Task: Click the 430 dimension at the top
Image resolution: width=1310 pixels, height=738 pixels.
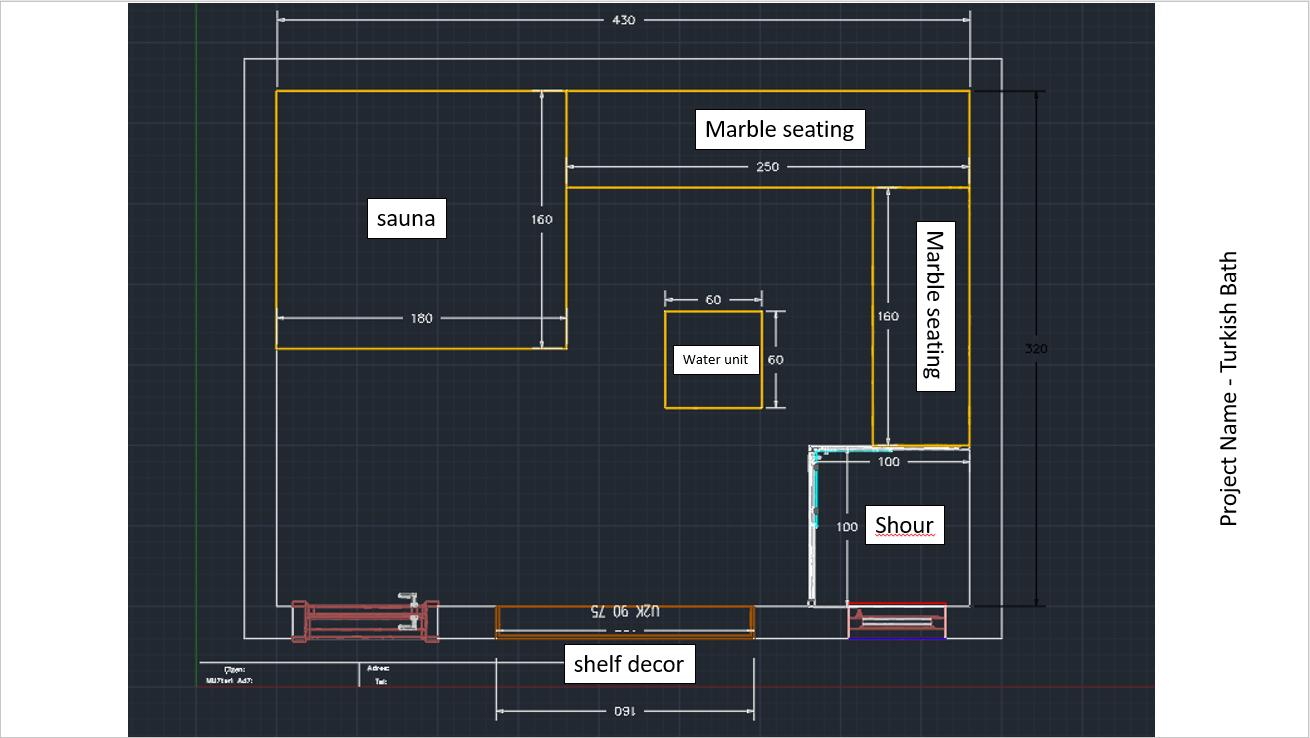Action: pos(623,20)
